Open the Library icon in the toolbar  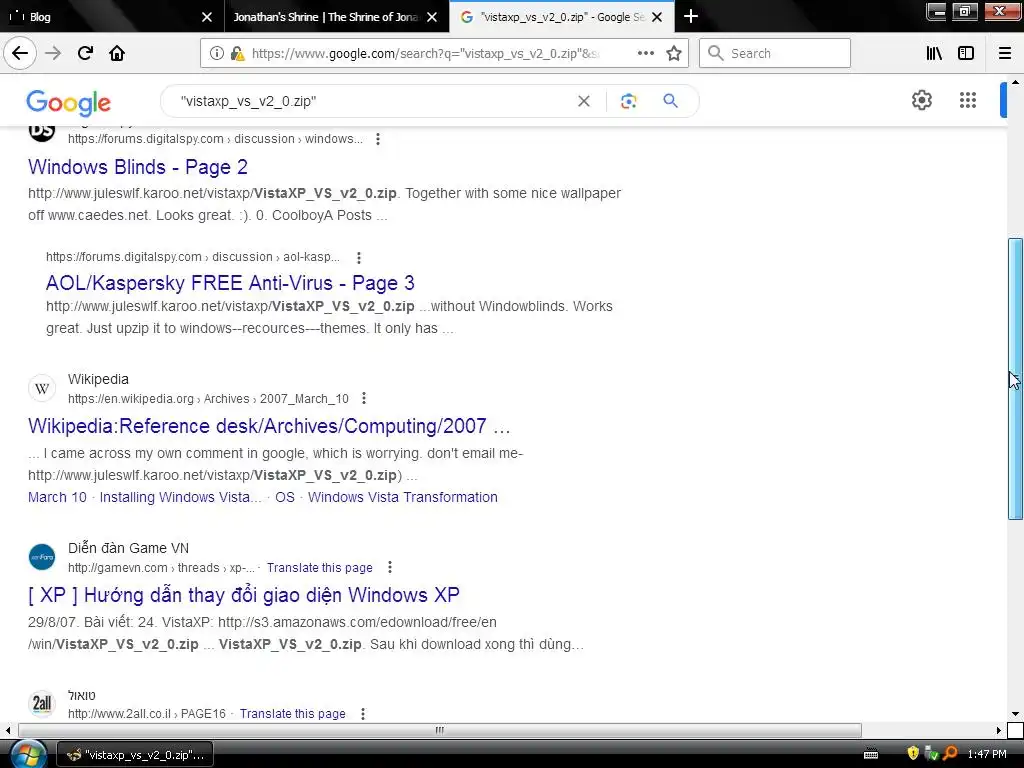(x=934, y=53)
